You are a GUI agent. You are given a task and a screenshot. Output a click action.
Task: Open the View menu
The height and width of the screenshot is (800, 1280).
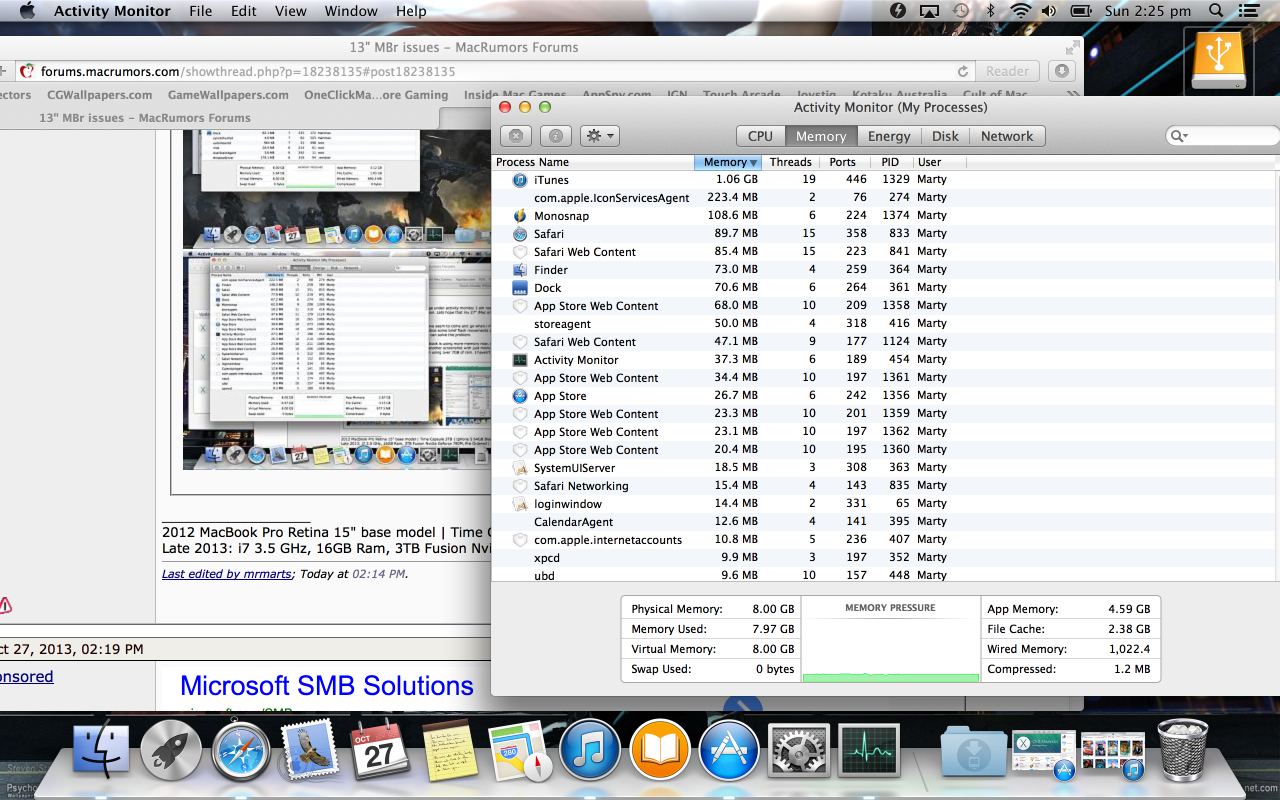click(291, 11)
